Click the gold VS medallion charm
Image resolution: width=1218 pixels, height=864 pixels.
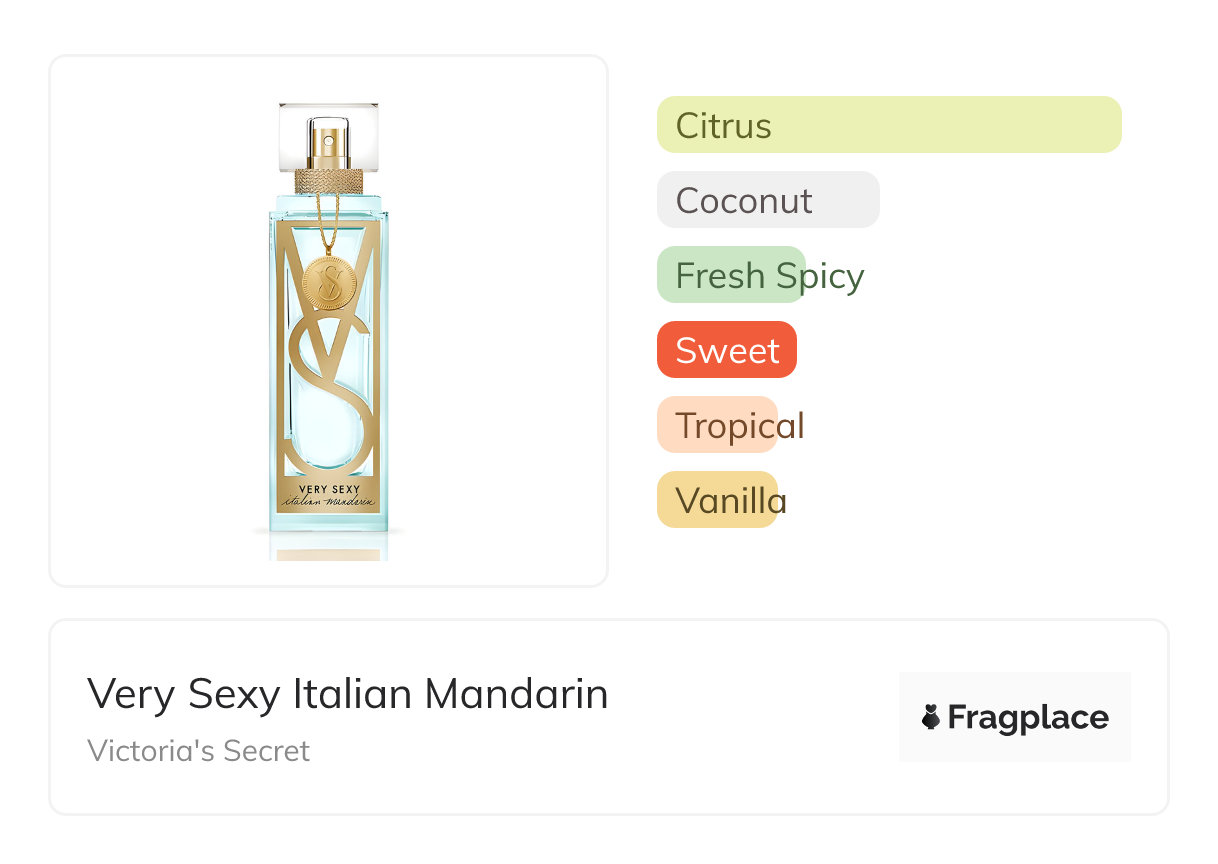tap(329, 282)
